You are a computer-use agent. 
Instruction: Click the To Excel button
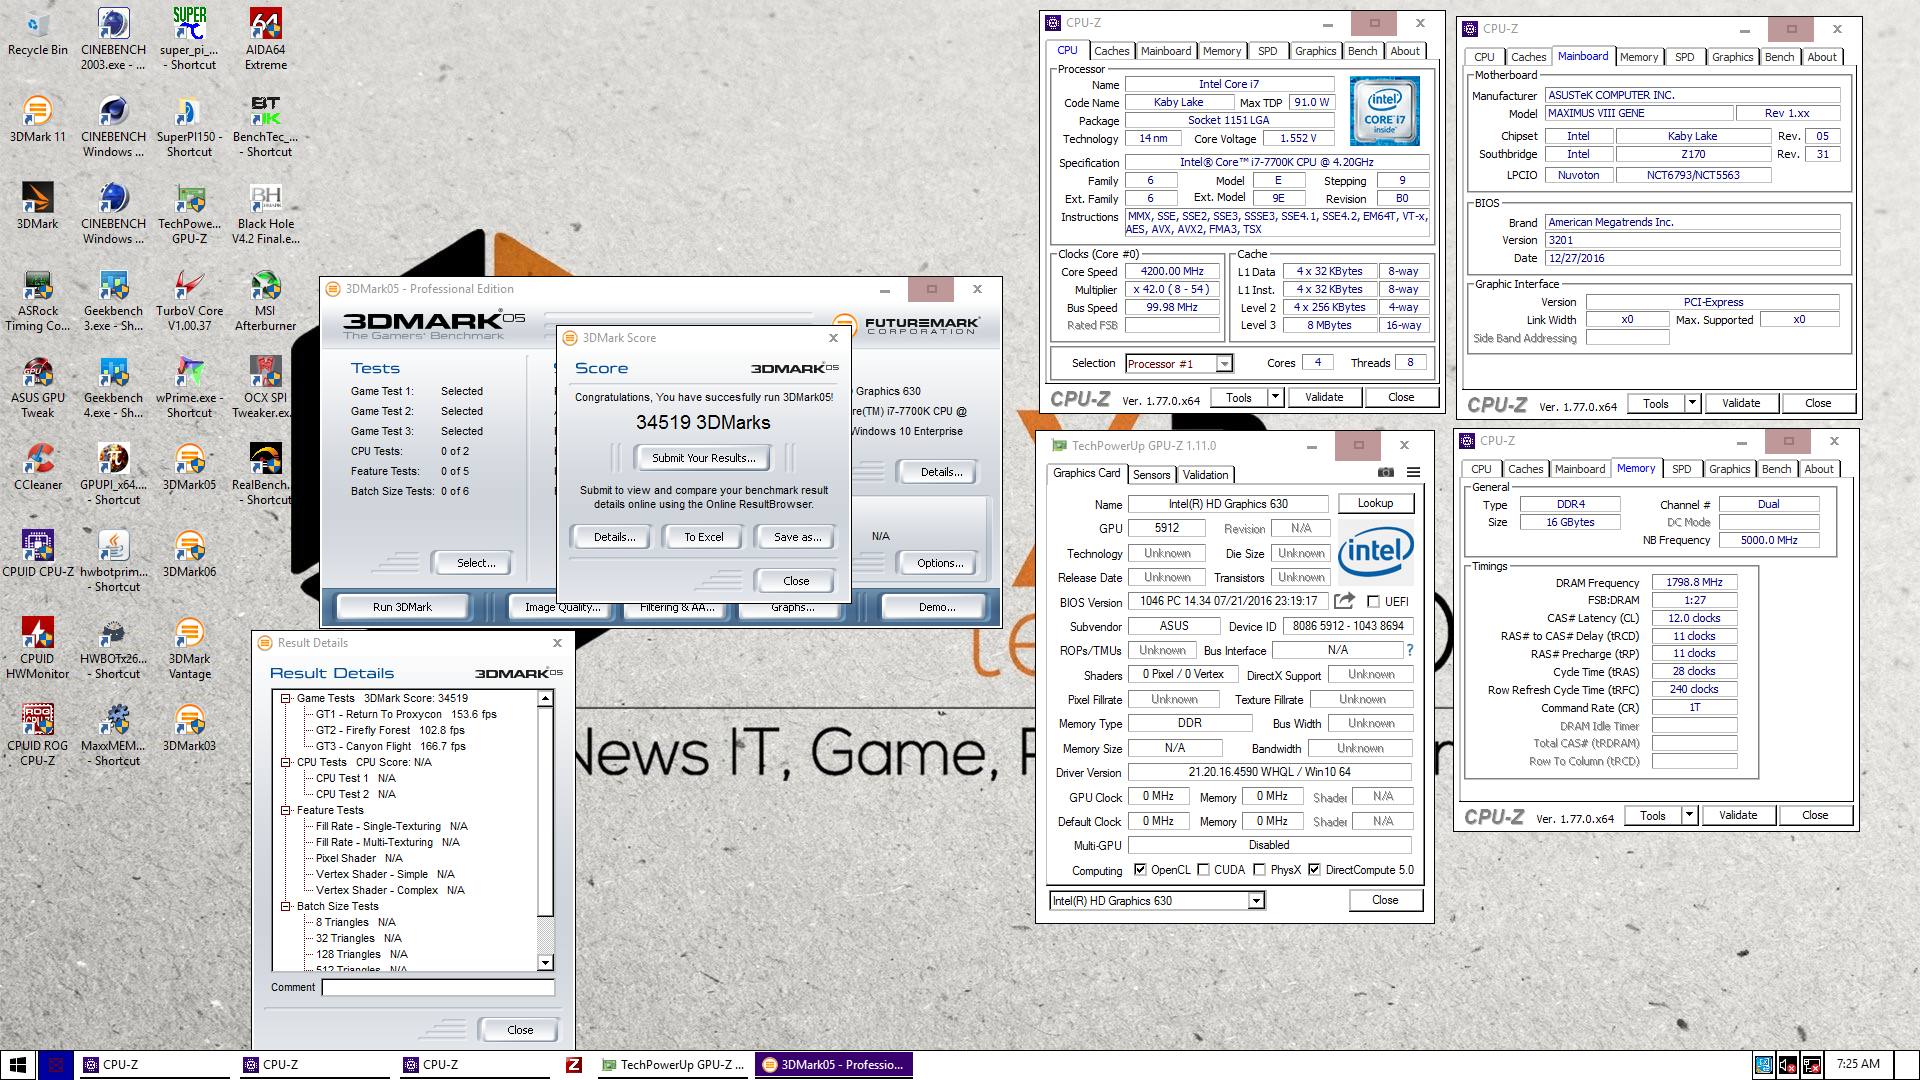coord(704,537)
